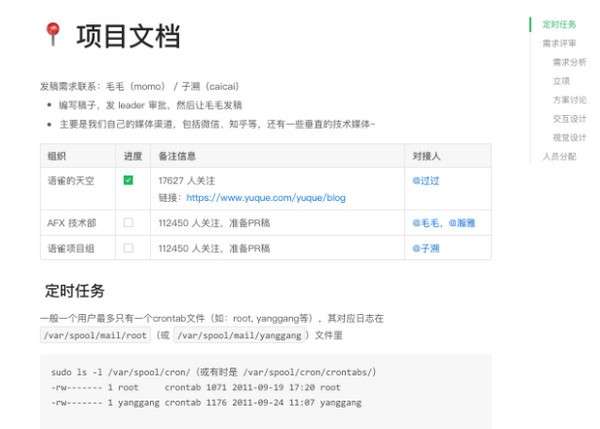
Task: Click the 对接人 table column header
Action: click(426, 156)
